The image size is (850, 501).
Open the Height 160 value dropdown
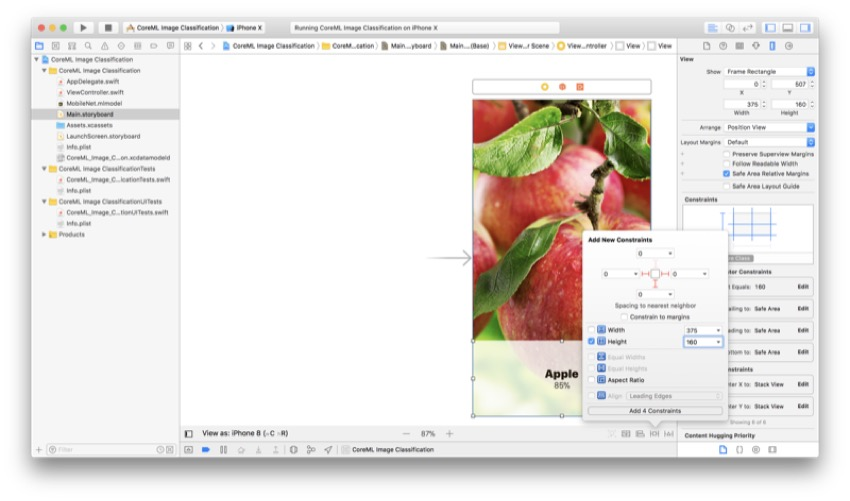[718, 342]
